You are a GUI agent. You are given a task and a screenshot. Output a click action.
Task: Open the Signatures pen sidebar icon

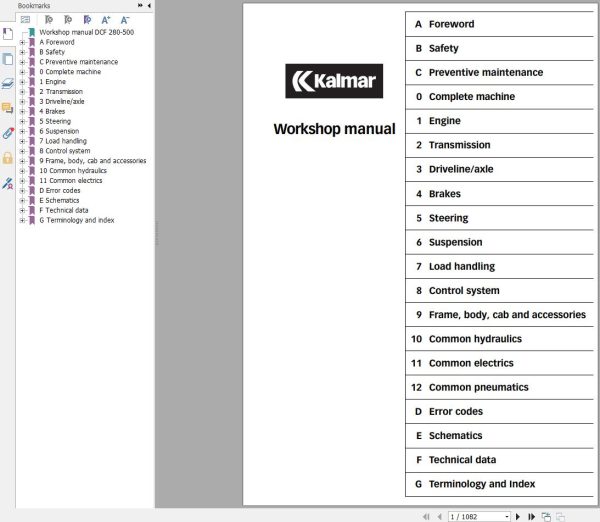pyautogui.click(x=8, y=183)
